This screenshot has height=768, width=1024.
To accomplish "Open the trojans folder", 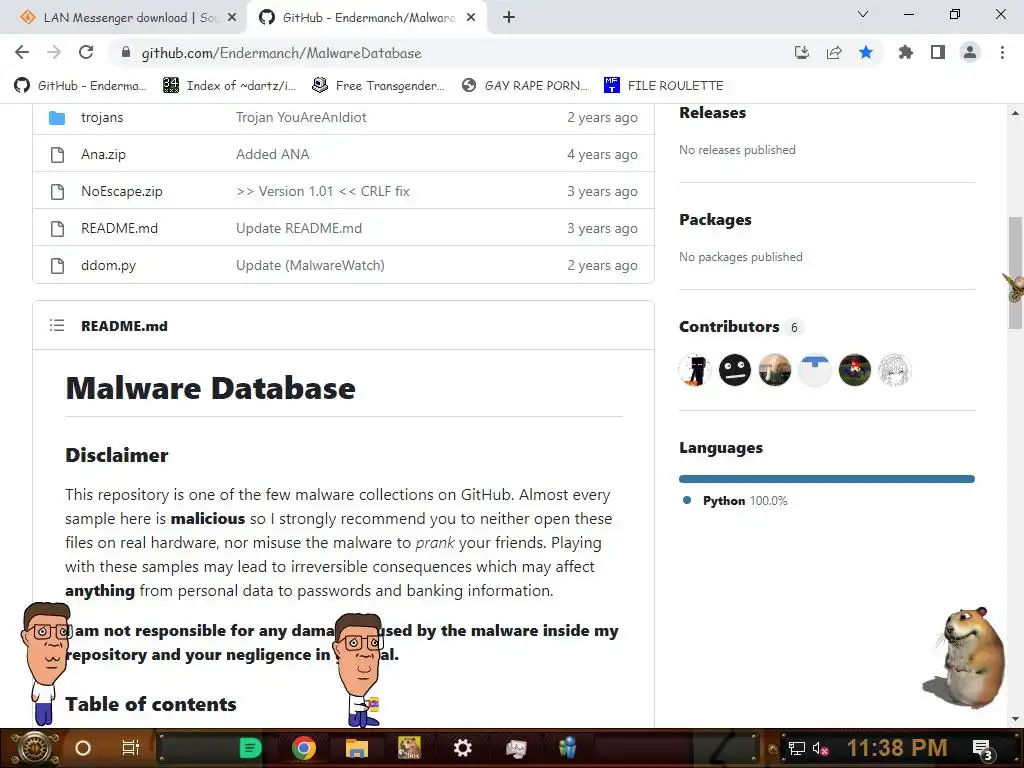I will point(102,118).
